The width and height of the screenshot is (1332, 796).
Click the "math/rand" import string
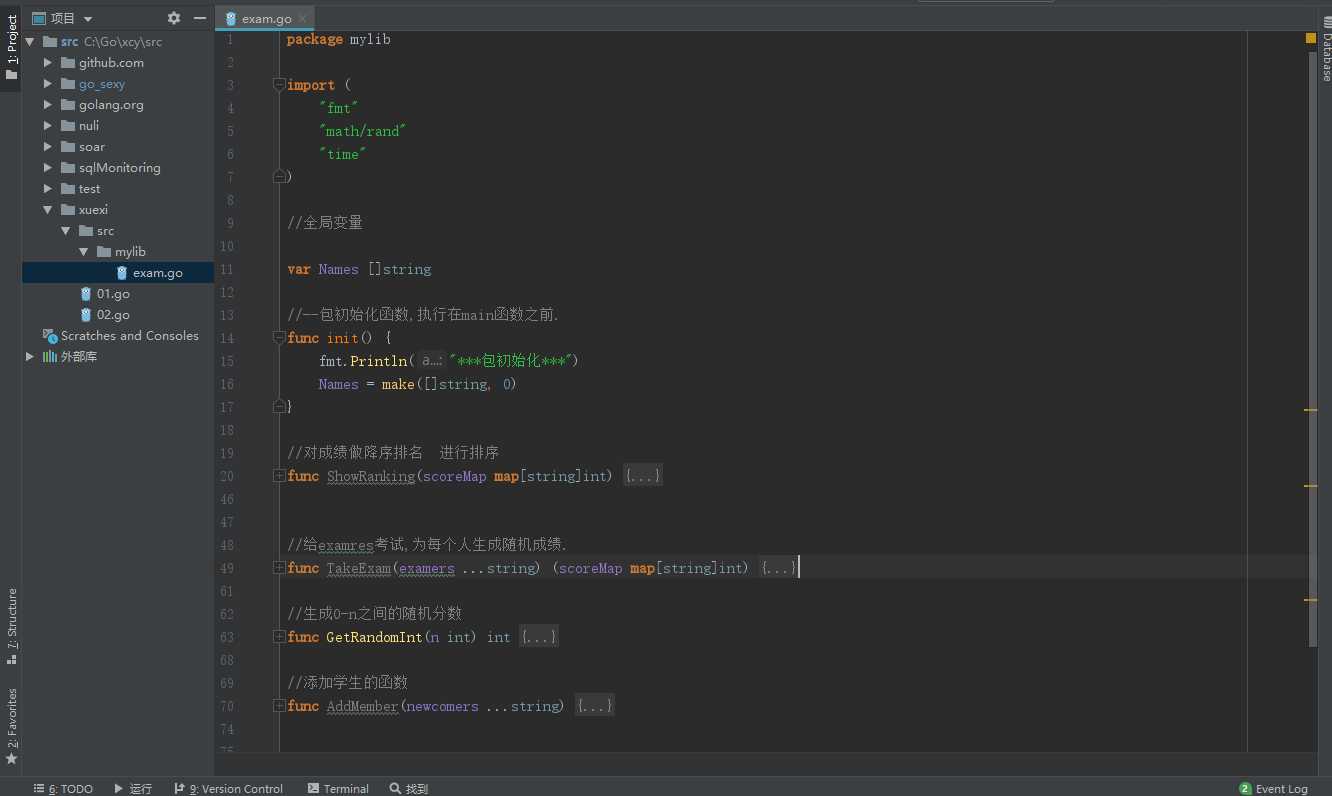point(362,131)
